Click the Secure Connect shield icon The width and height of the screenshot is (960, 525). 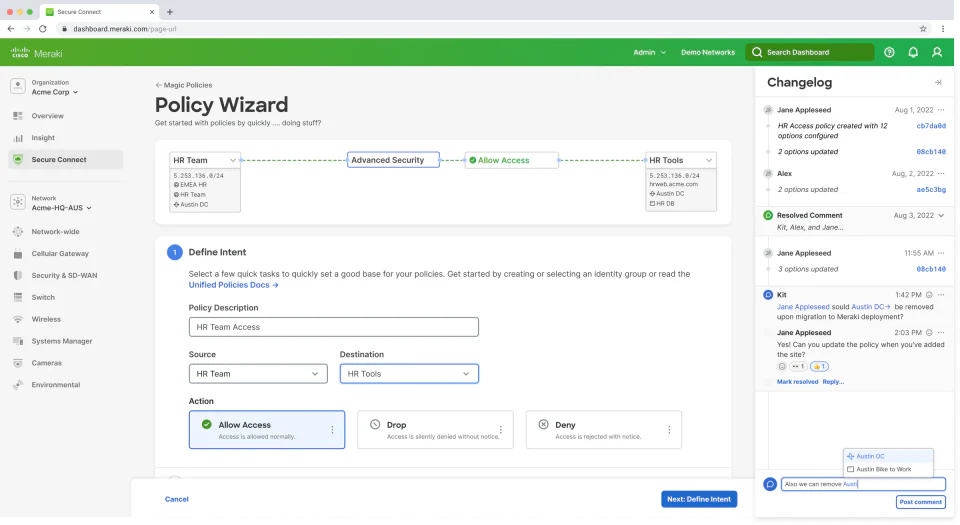(x=18, y=160)
